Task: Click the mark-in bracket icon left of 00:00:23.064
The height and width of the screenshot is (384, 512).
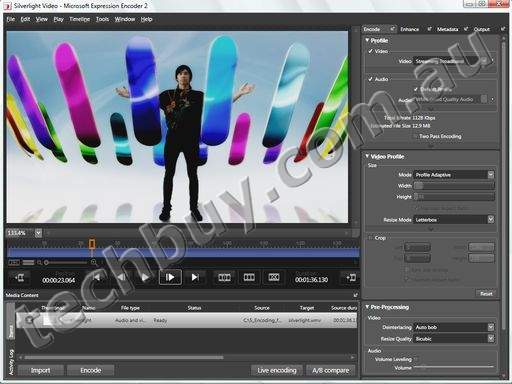Action: click(20, 277)
